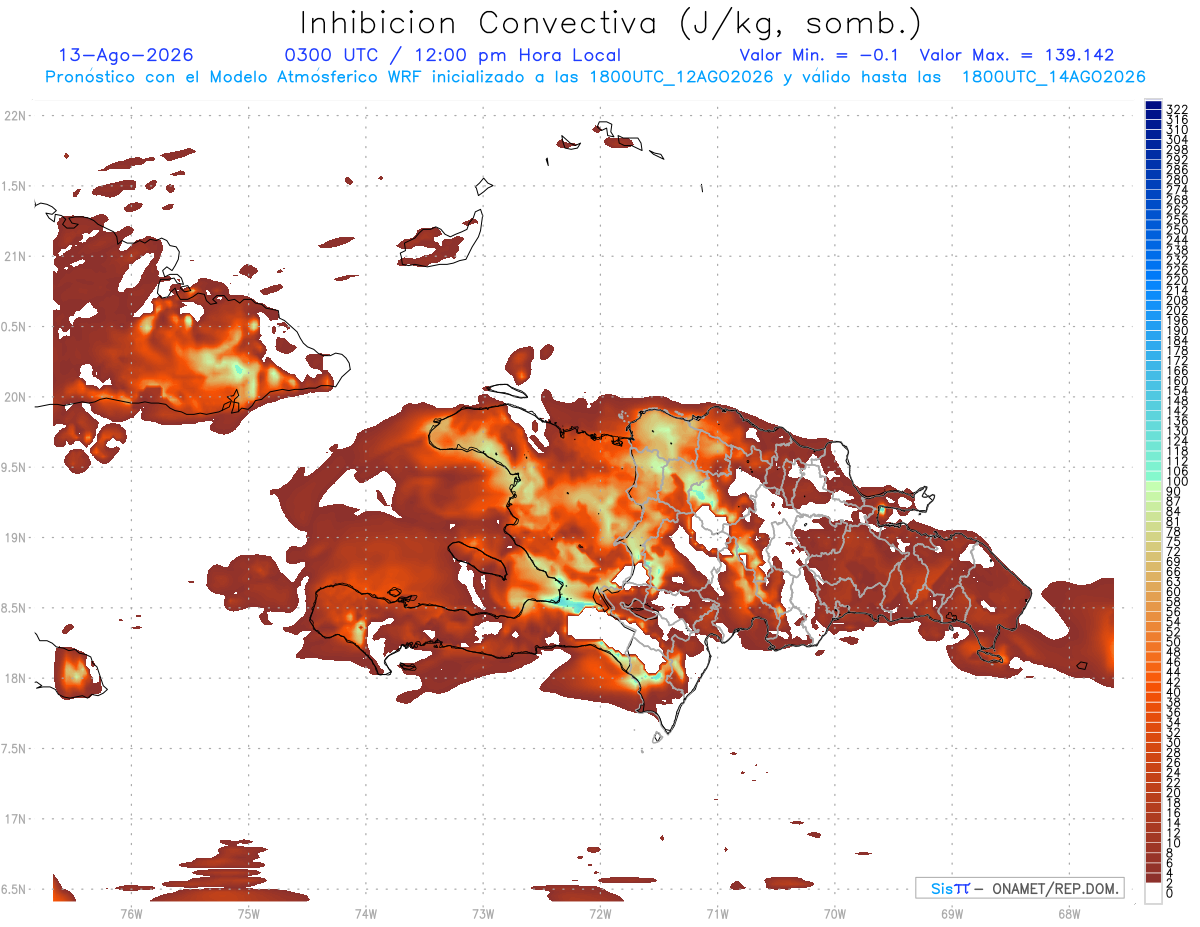Click the '1800UTC_14AGO2026' valid-until time
Viewport: 1200px width, 927px height.
tap(1053, 77)
